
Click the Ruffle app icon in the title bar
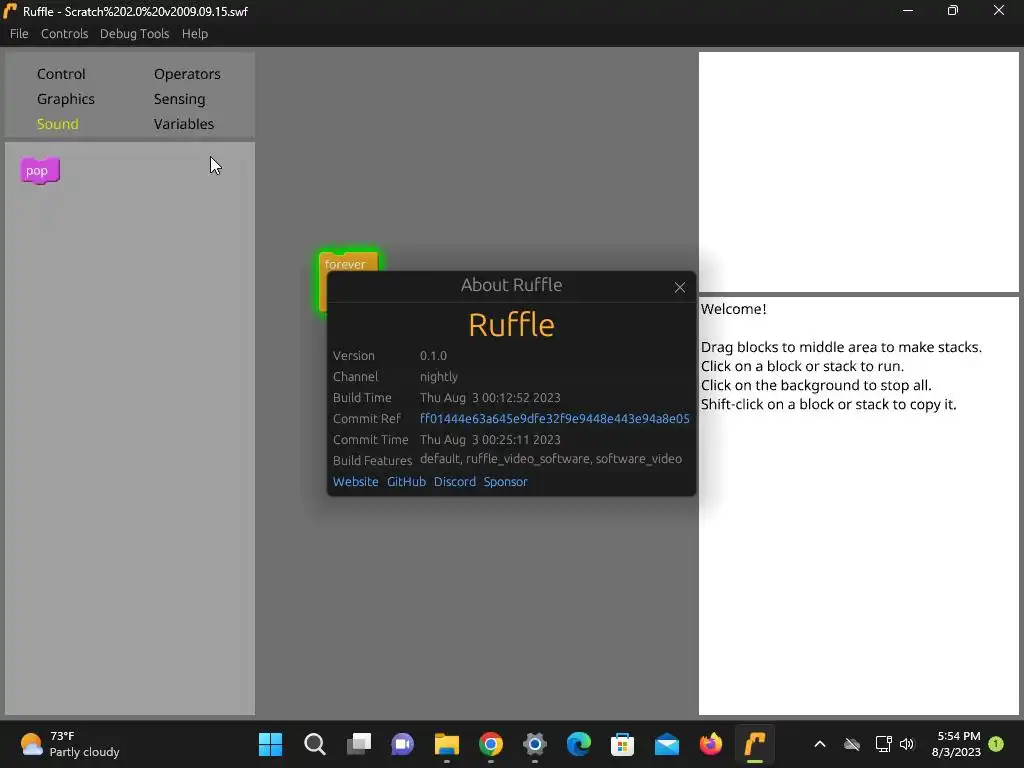10,11
